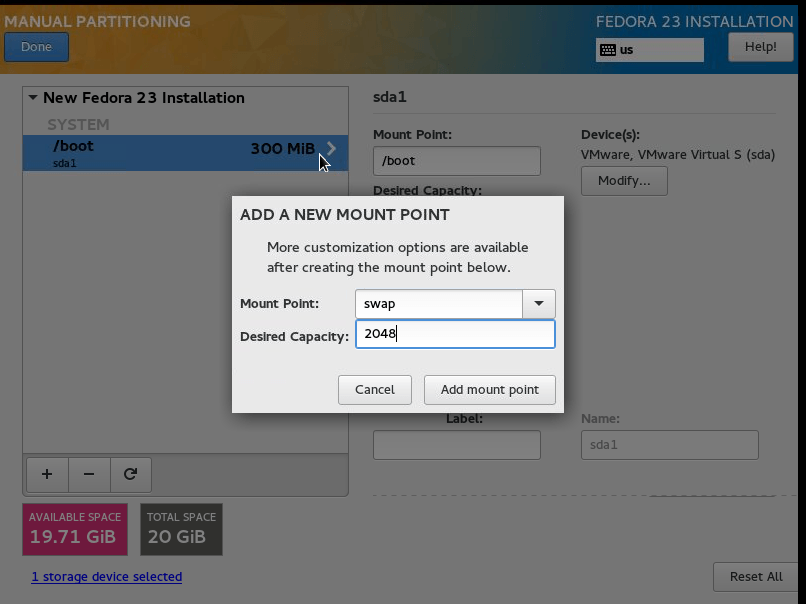This screenshot has width=806, height=604.
Task: Open the 1 storage device selected link
Action: pyautogui.click(x=107, y=577)
